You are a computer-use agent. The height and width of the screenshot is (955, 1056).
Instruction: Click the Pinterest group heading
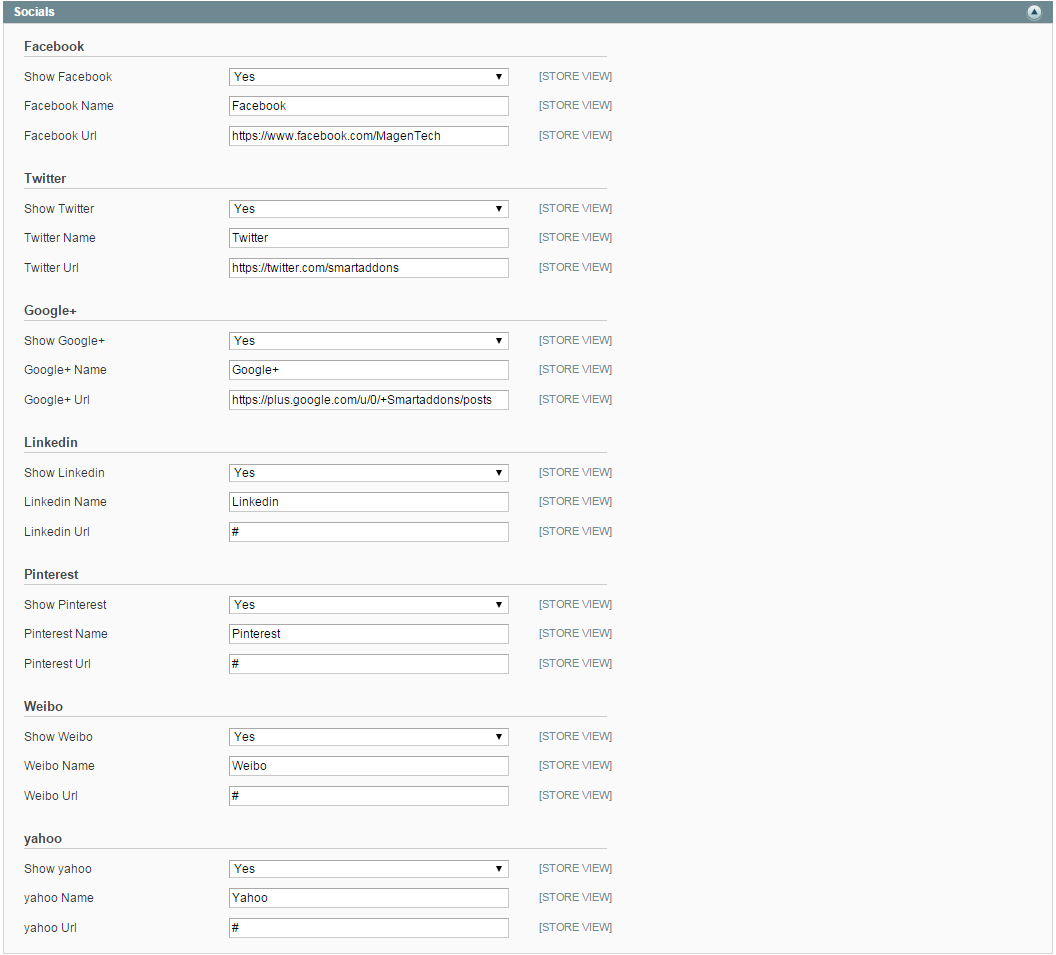pos(51,574)
